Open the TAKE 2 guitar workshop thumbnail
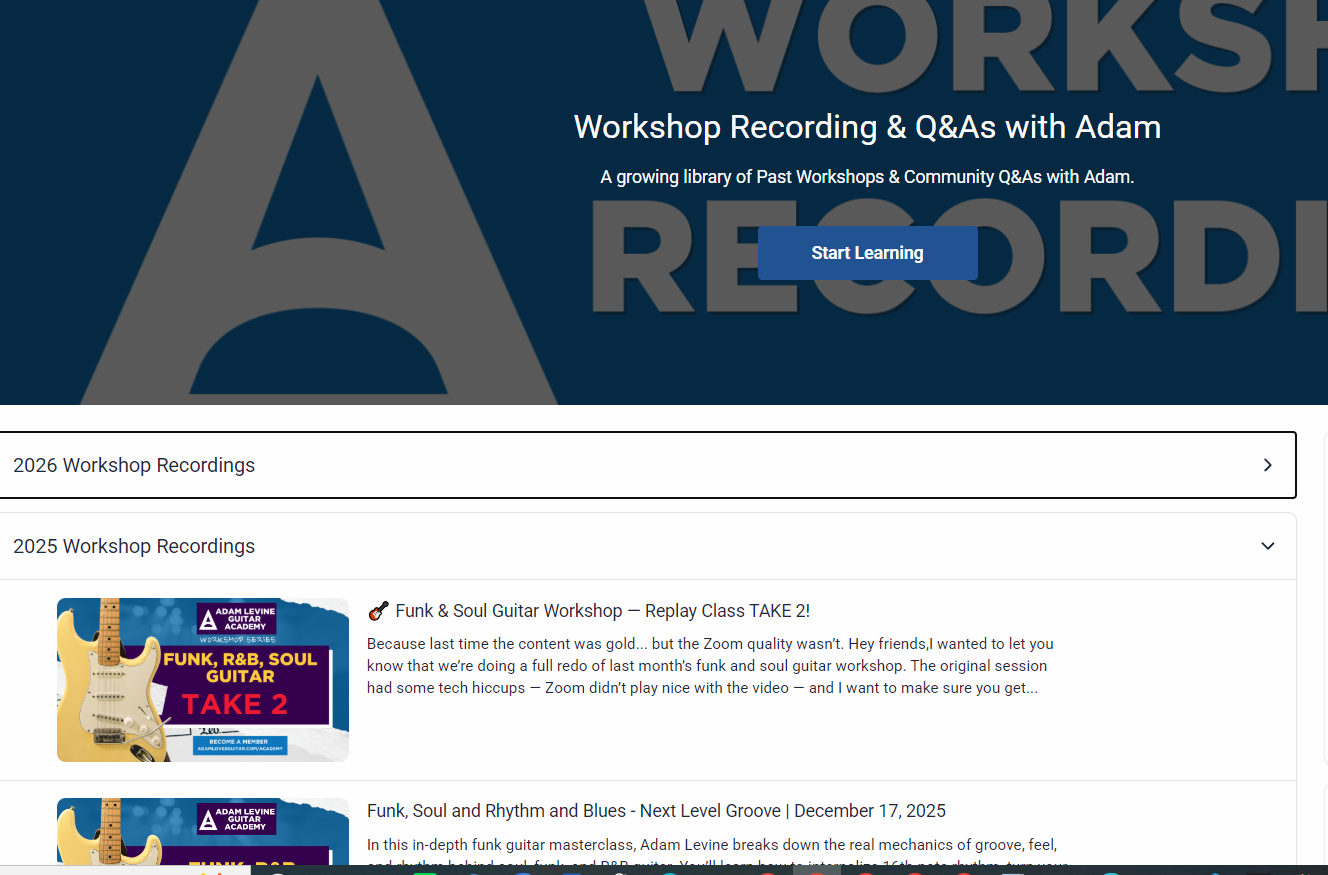Image resolution: width=1328 pixels, height=875 pixels. coord(203,680)
